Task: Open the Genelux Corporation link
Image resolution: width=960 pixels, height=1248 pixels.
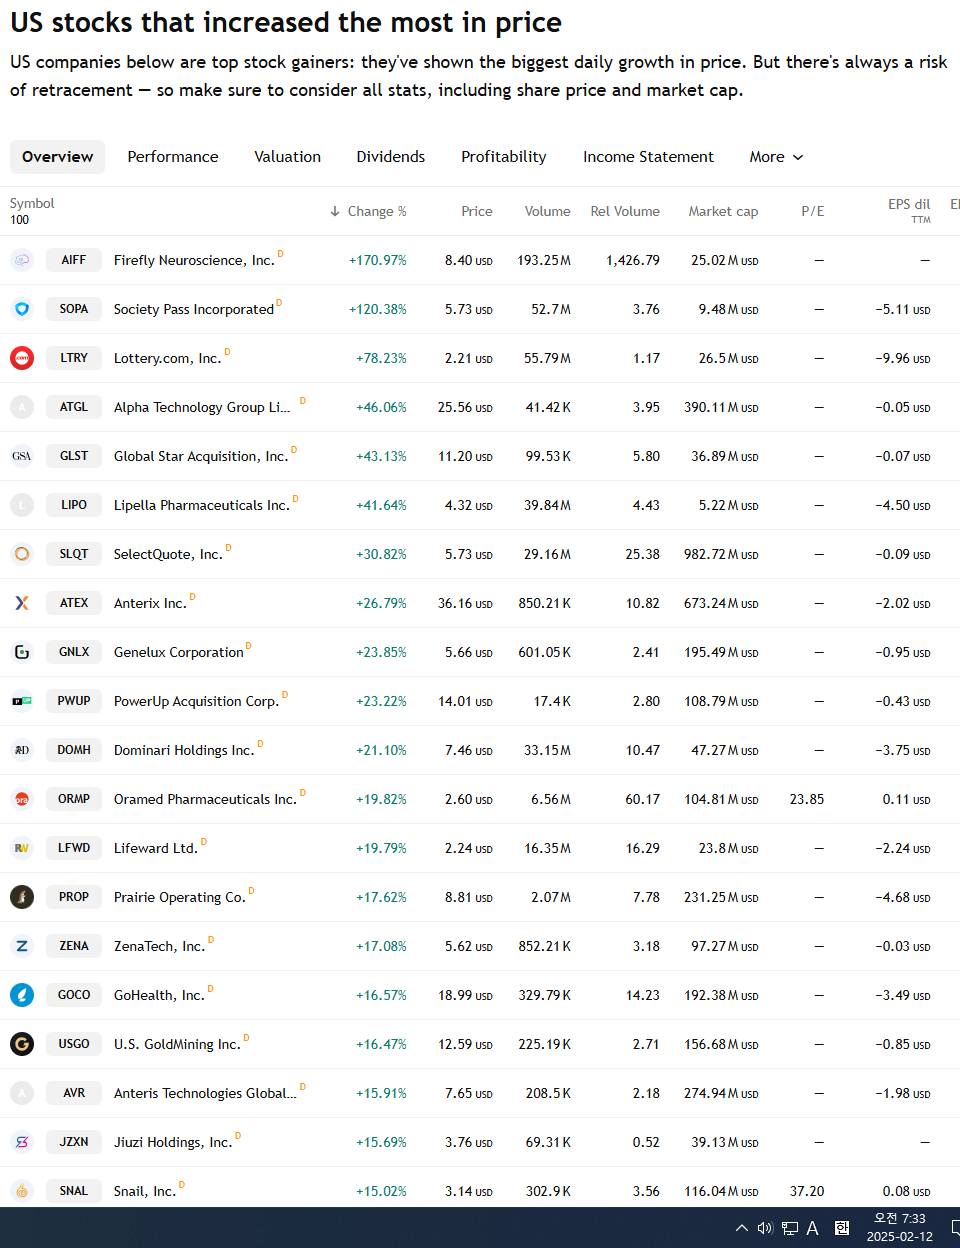Action: pos(179,652)
